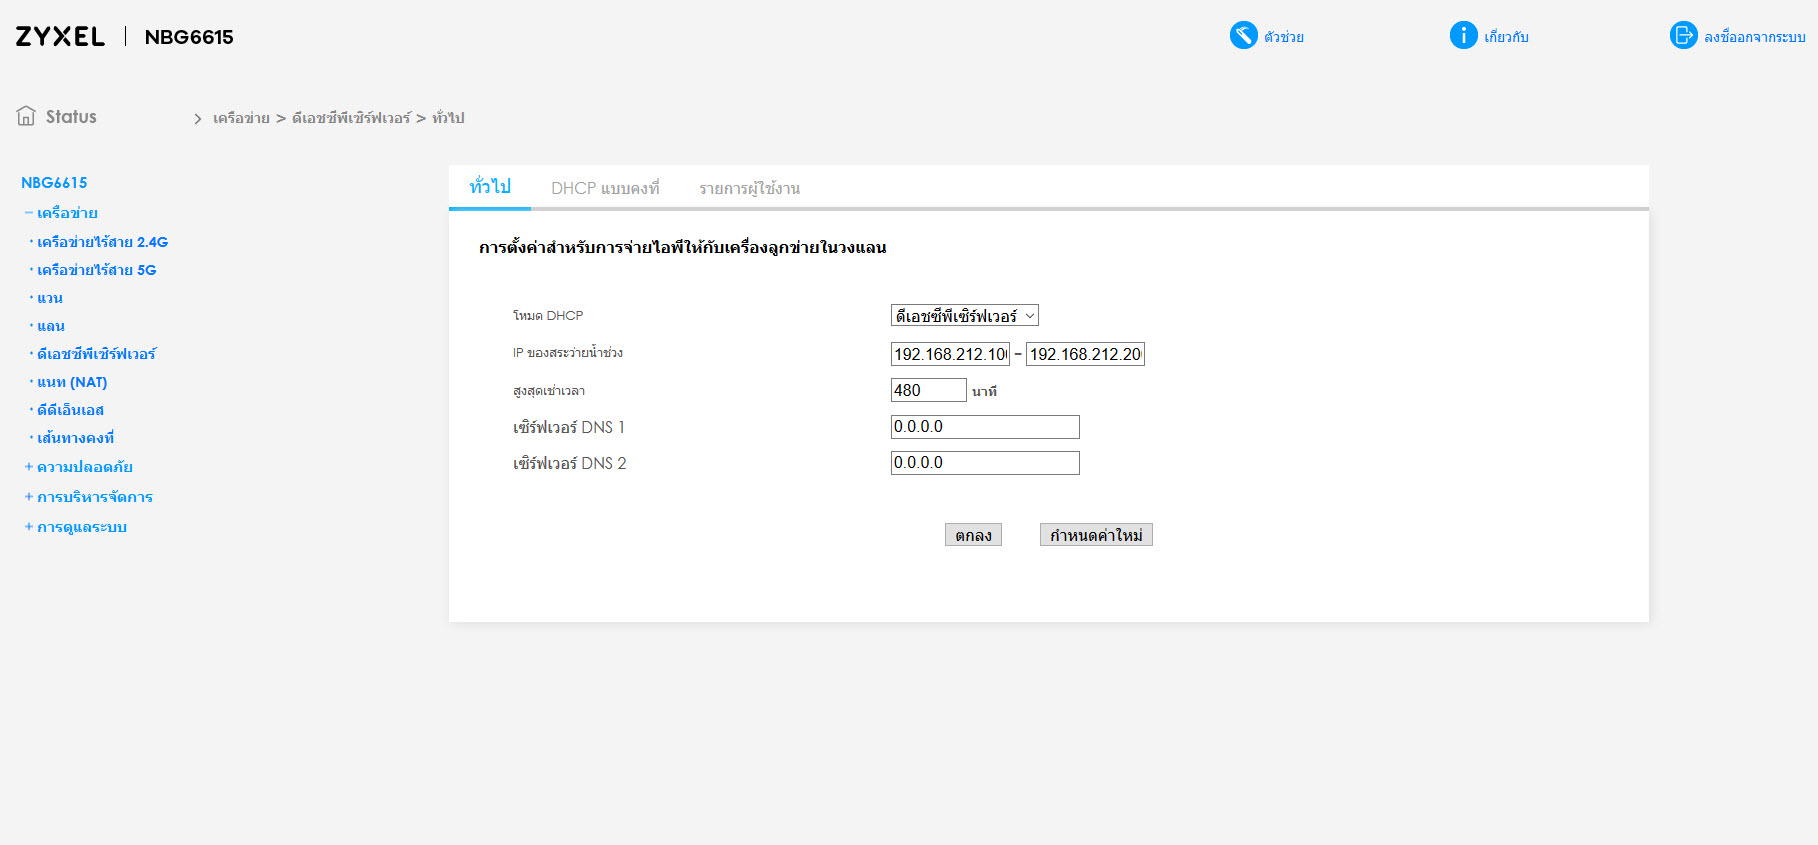Open เครือข่ายไร้สาย 2.4G in sidebar
Viewport: 1818px width, 845px height.
(x=102, y=242)
